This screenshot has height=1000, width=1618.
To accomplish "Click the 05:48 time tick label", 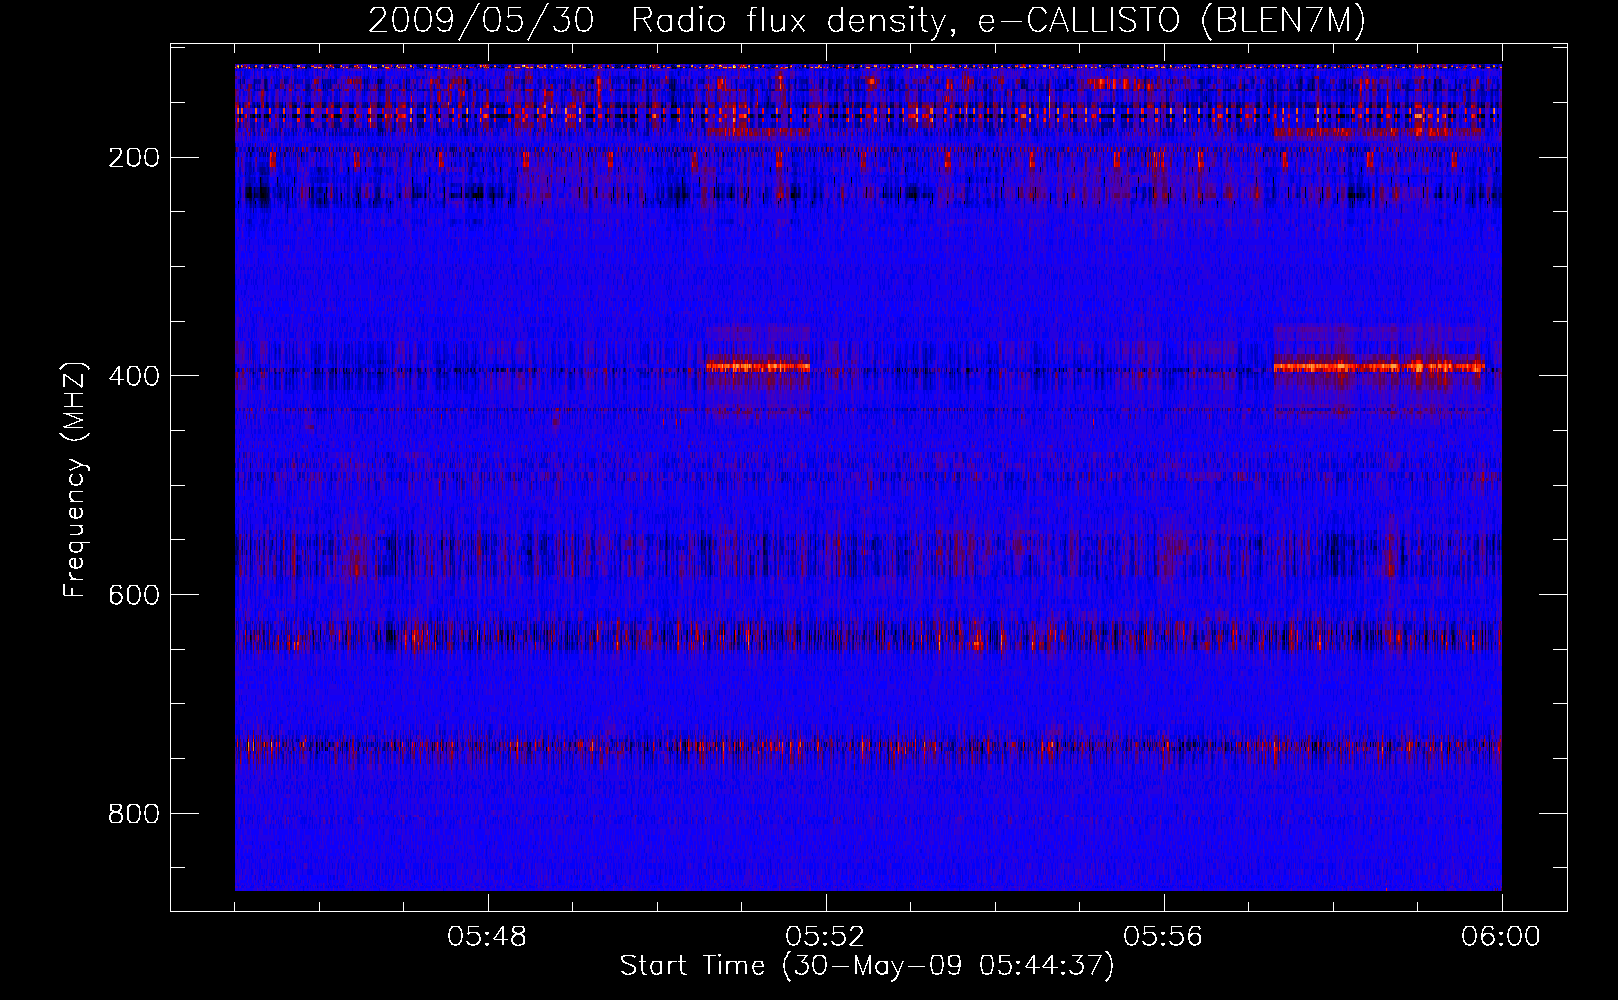I will tap(487, 937).
